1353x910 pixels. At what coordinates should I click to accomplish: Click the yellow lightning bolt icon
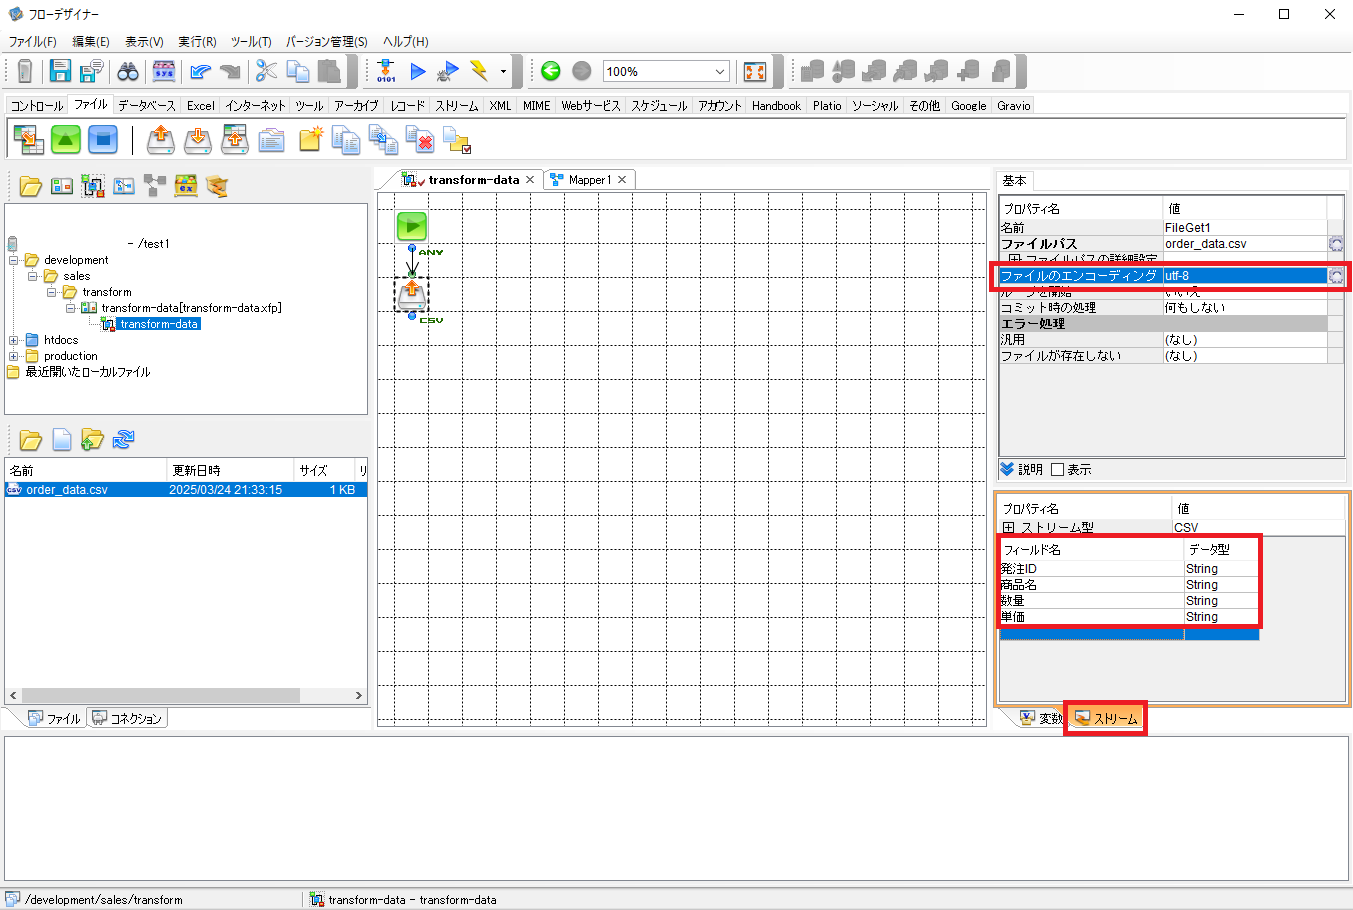479,71
